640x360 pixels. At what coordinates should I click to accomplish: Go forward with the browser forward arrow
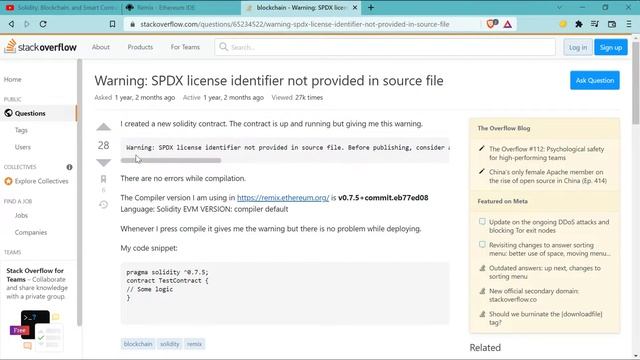[27, 24]
